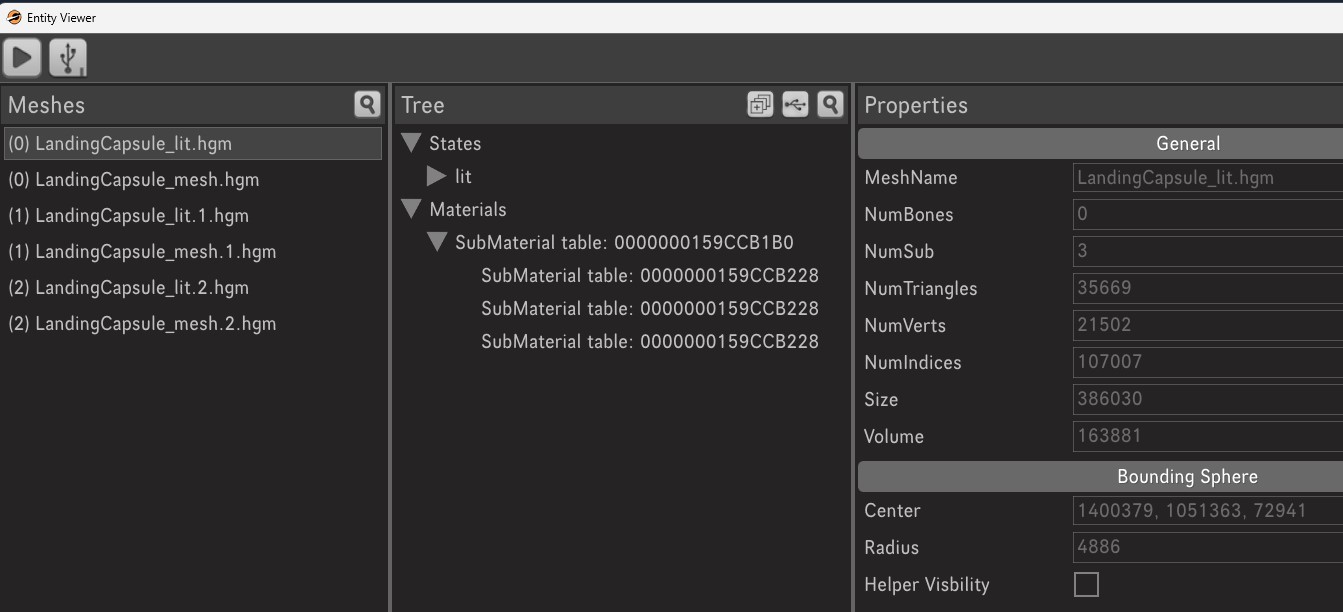The height and width of the screenshot is (612, 1343).
Task: Click the Bounding Sphere section header
Action: click(x=1187, y=476)
